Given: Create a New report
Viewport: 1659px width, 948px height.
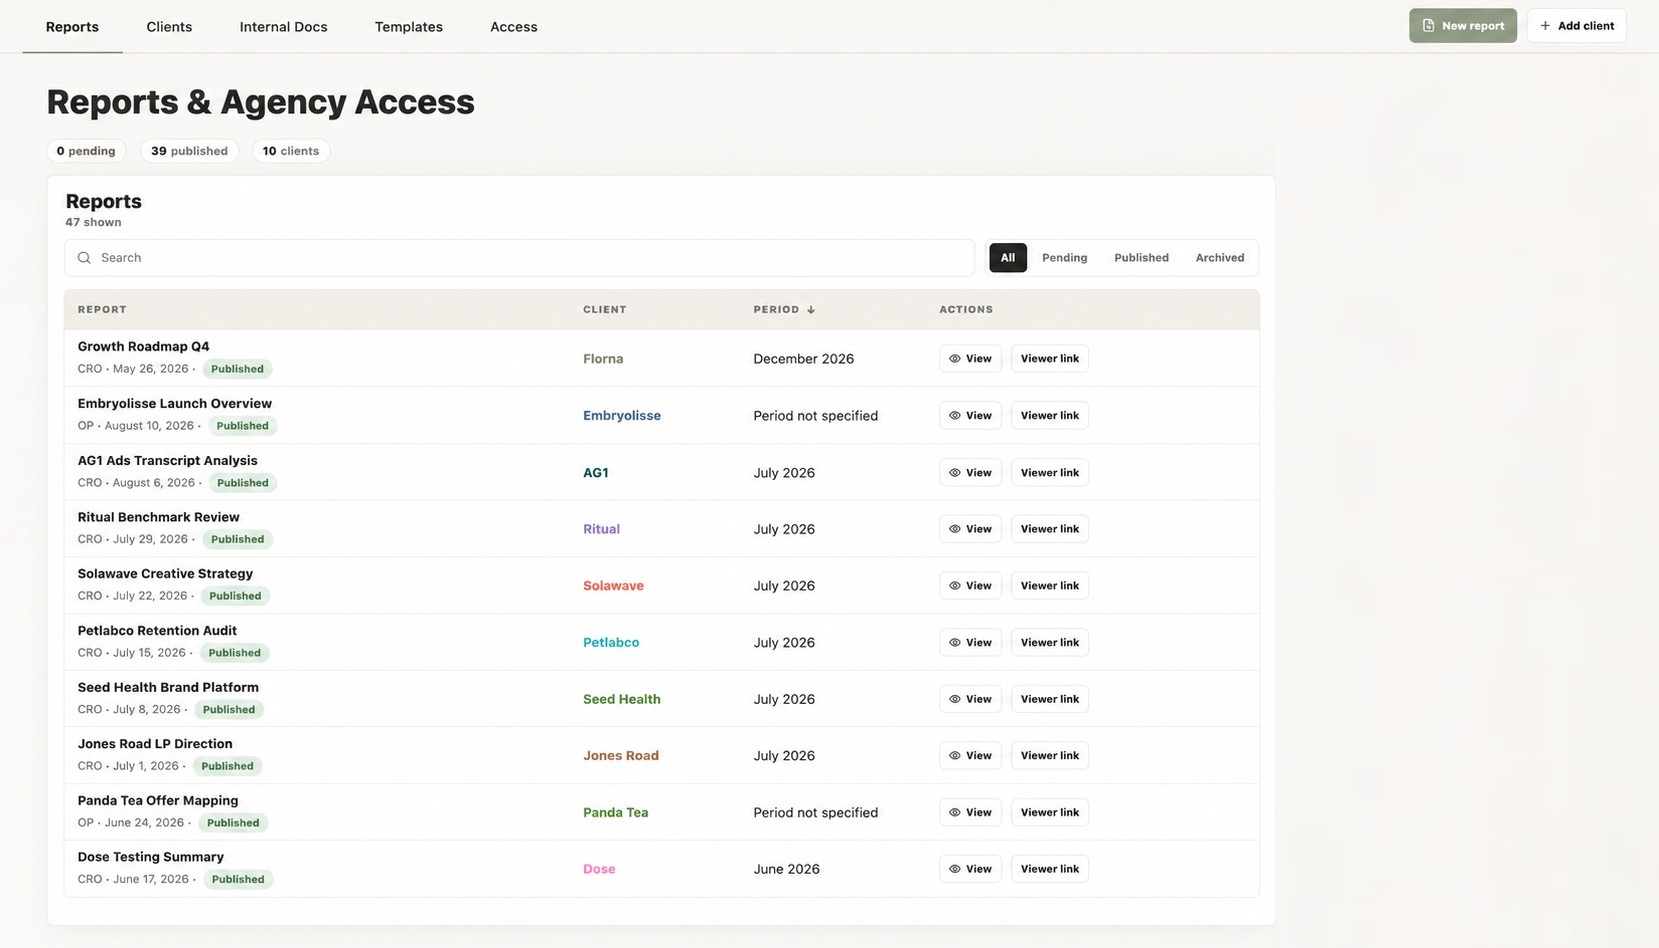Looking at the screenshot, I should (1462, 26).
